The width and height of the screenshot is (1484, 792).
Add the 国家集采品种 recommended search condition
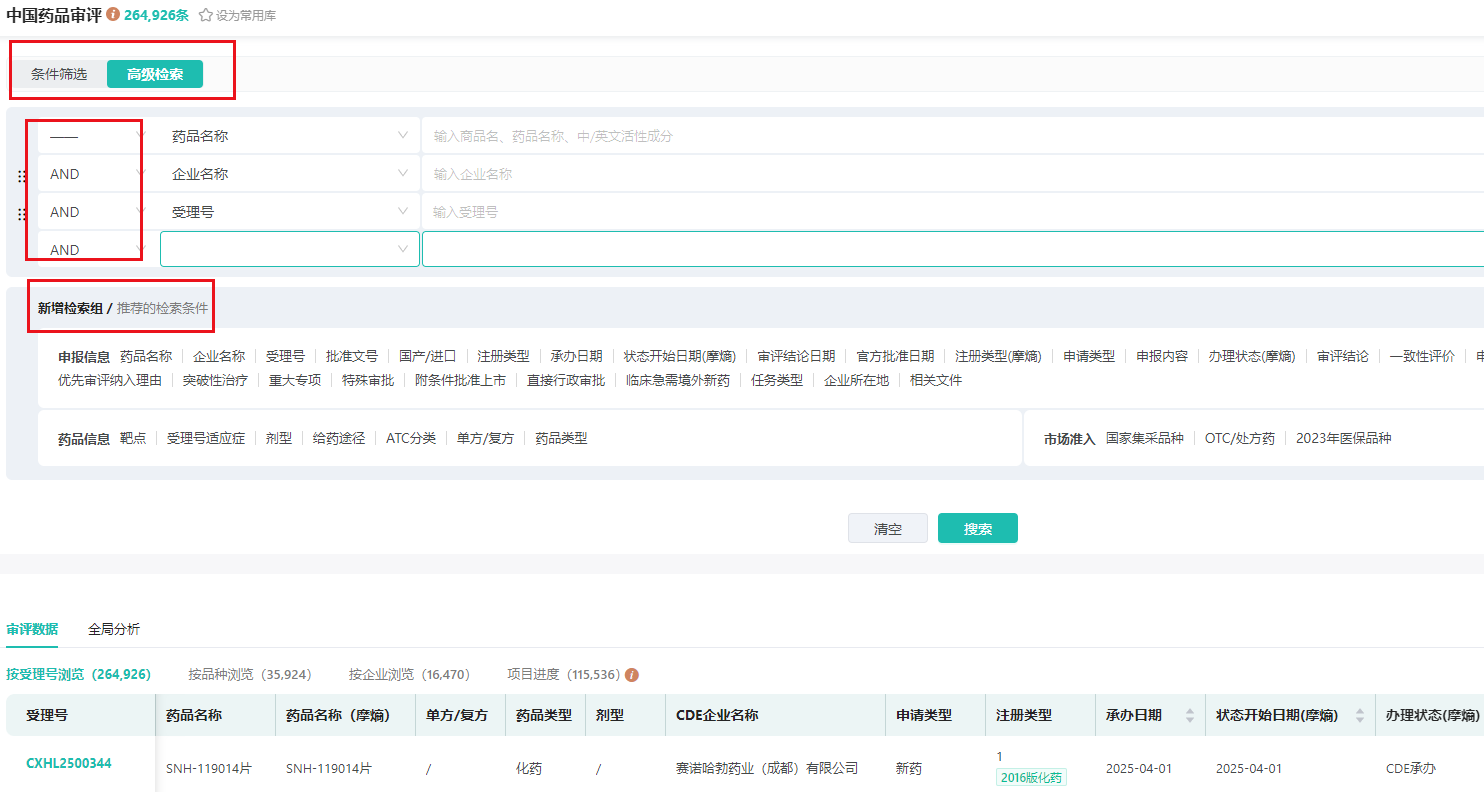click(1144, 438)
